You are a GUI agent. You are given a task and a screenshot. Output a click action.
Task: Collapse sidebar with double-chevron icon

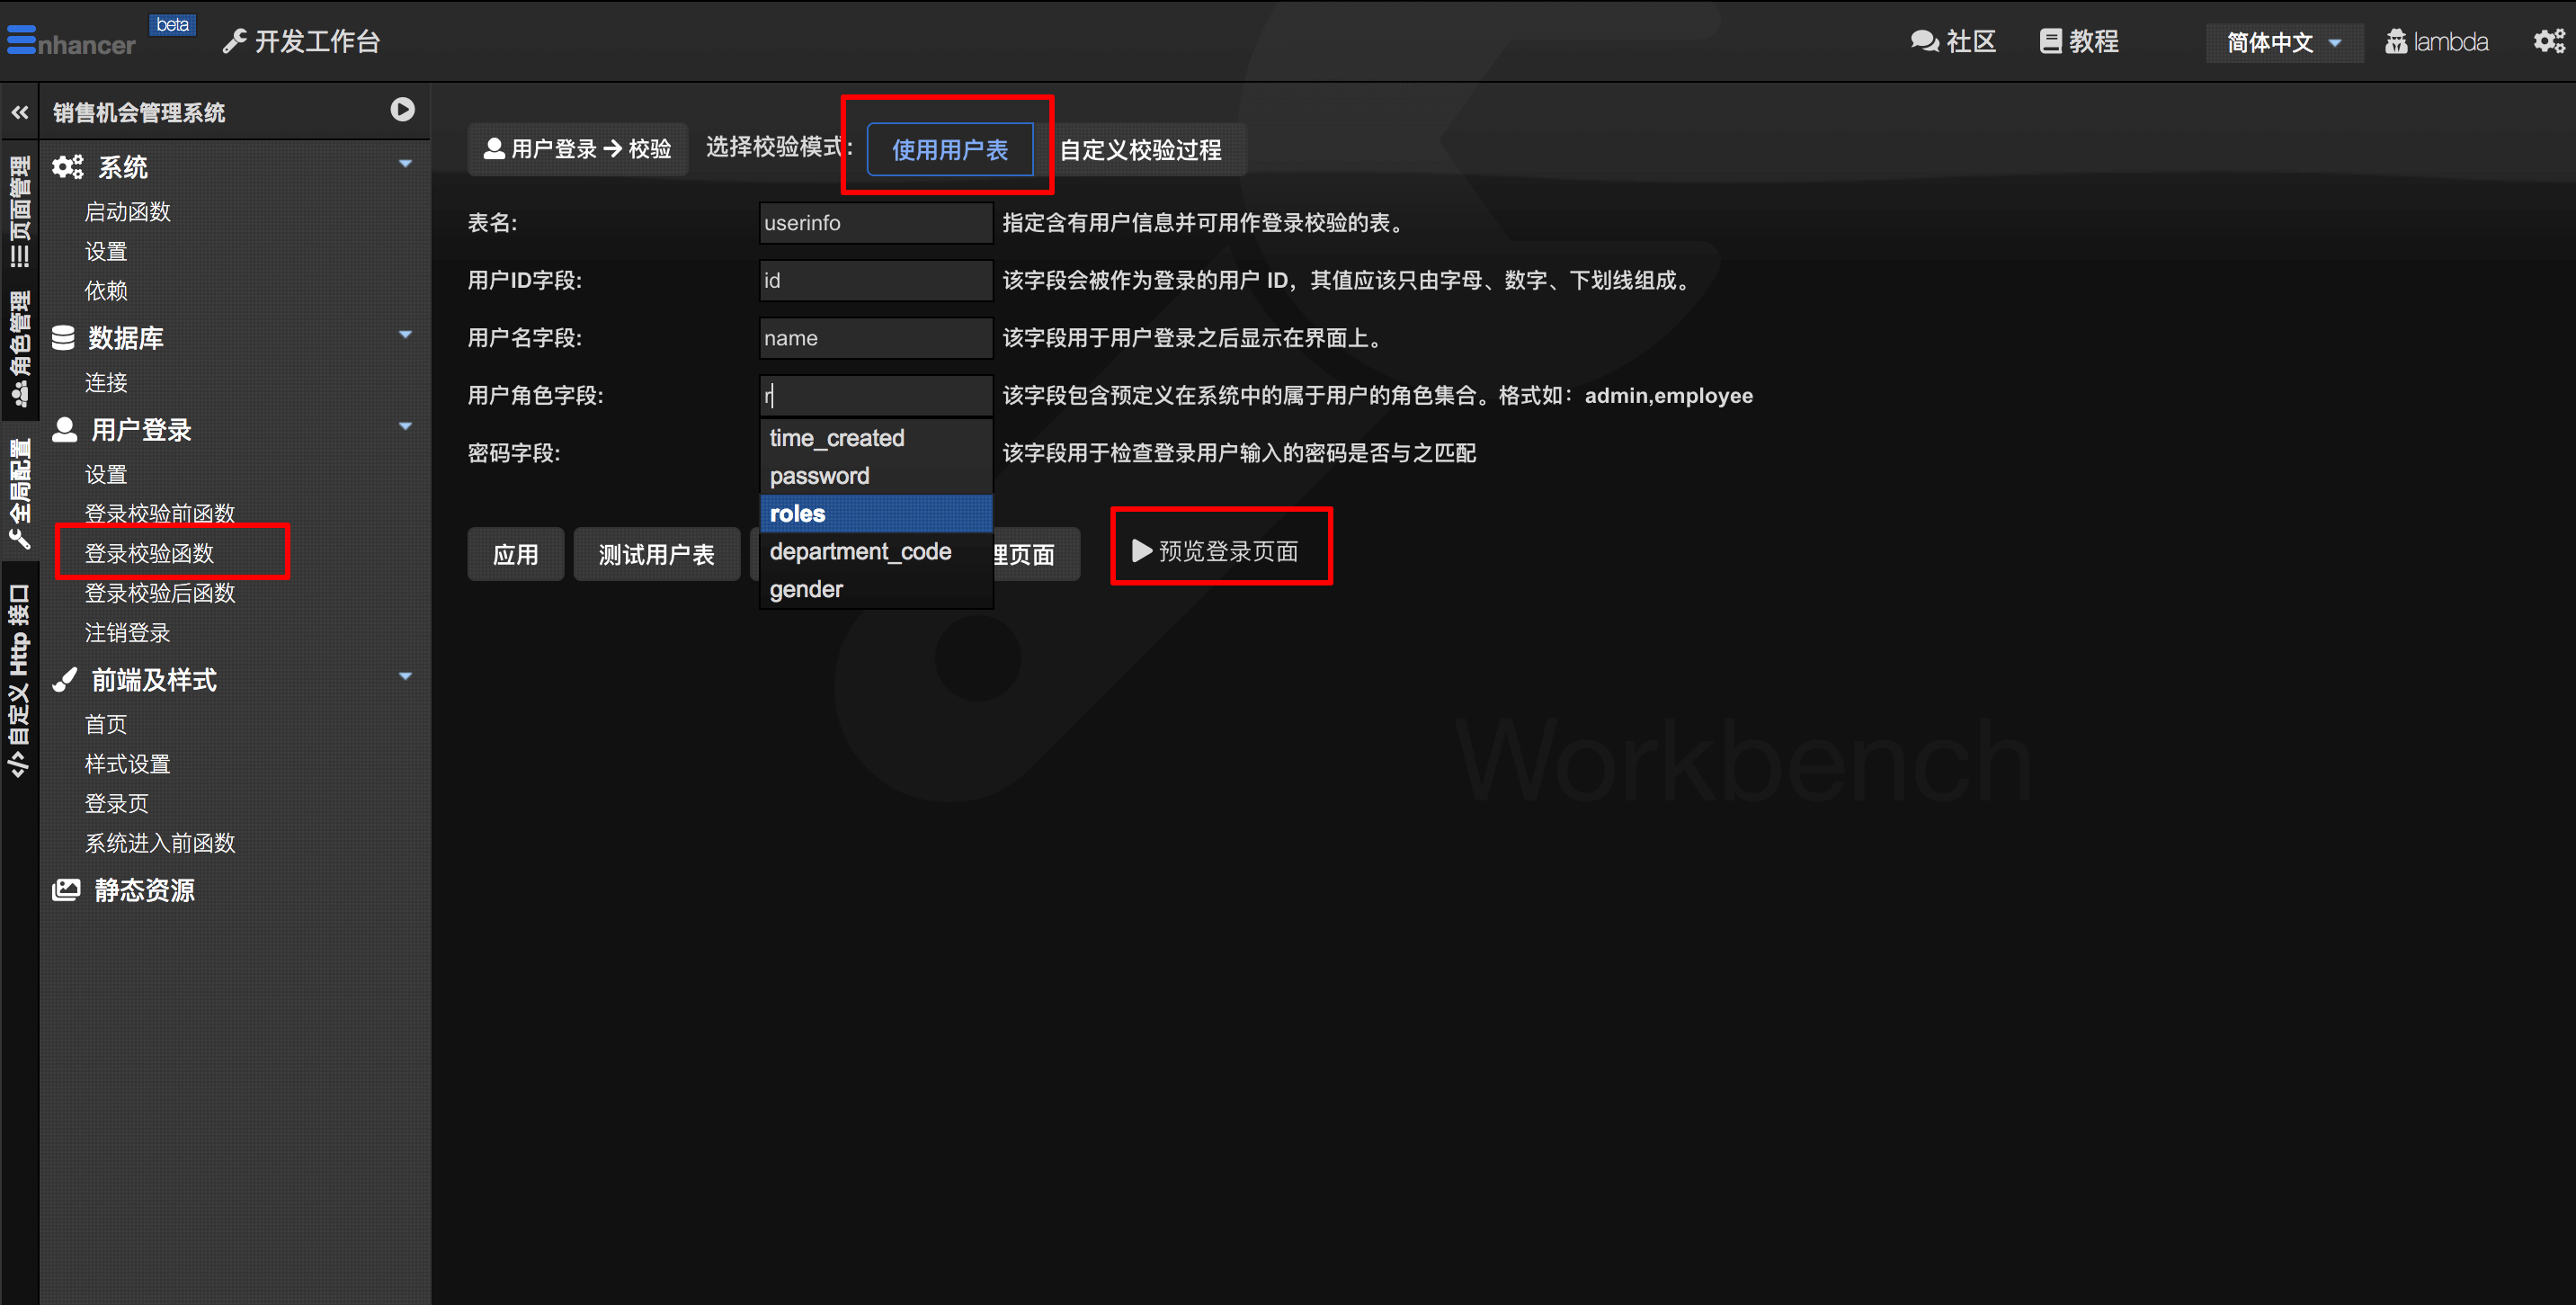[x=20, y=113]
